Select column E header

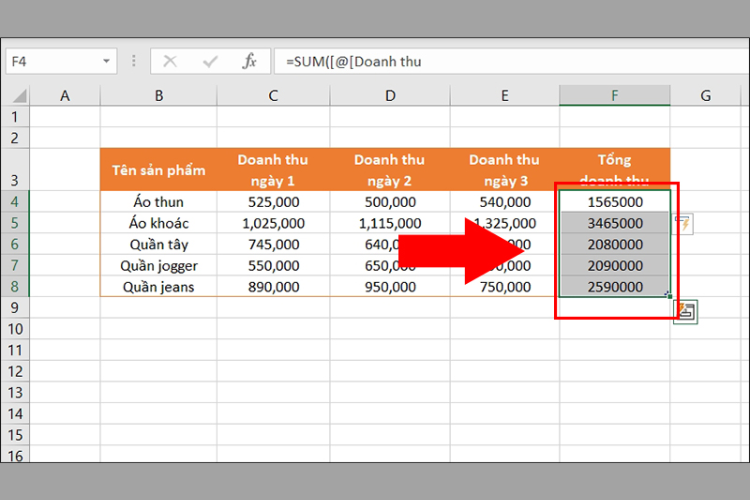(505, 96)
